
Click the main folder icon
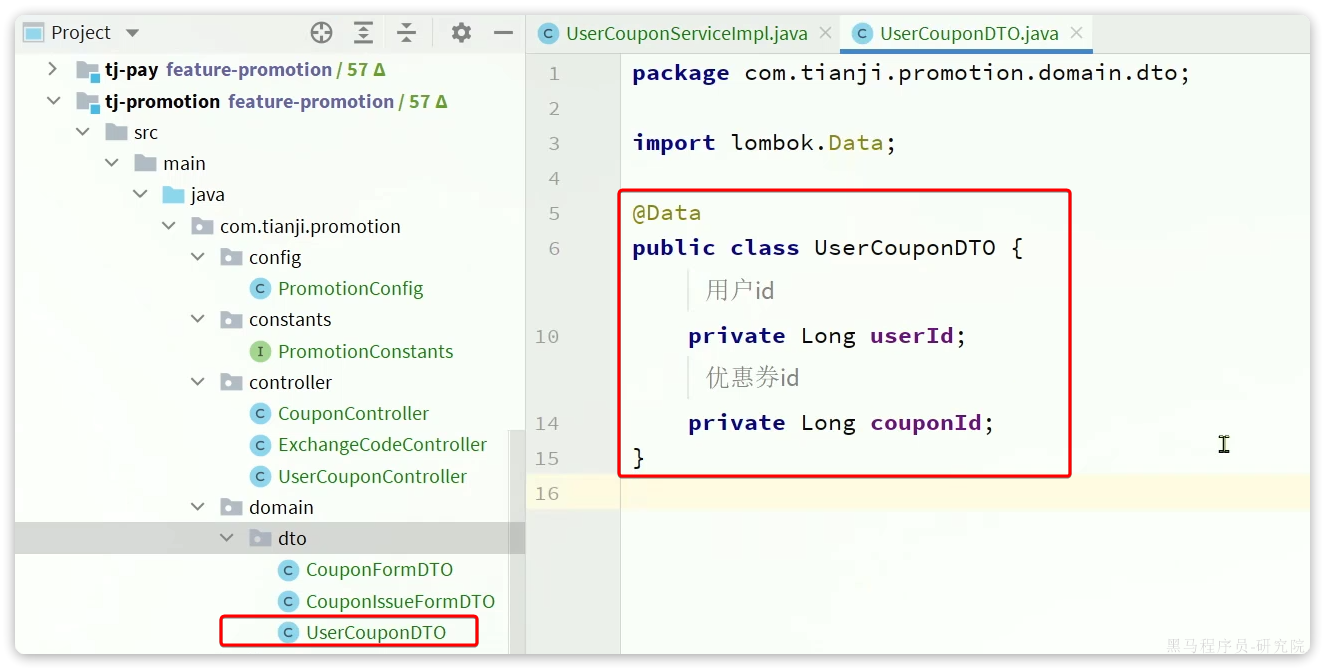click(x=145, y=163)
